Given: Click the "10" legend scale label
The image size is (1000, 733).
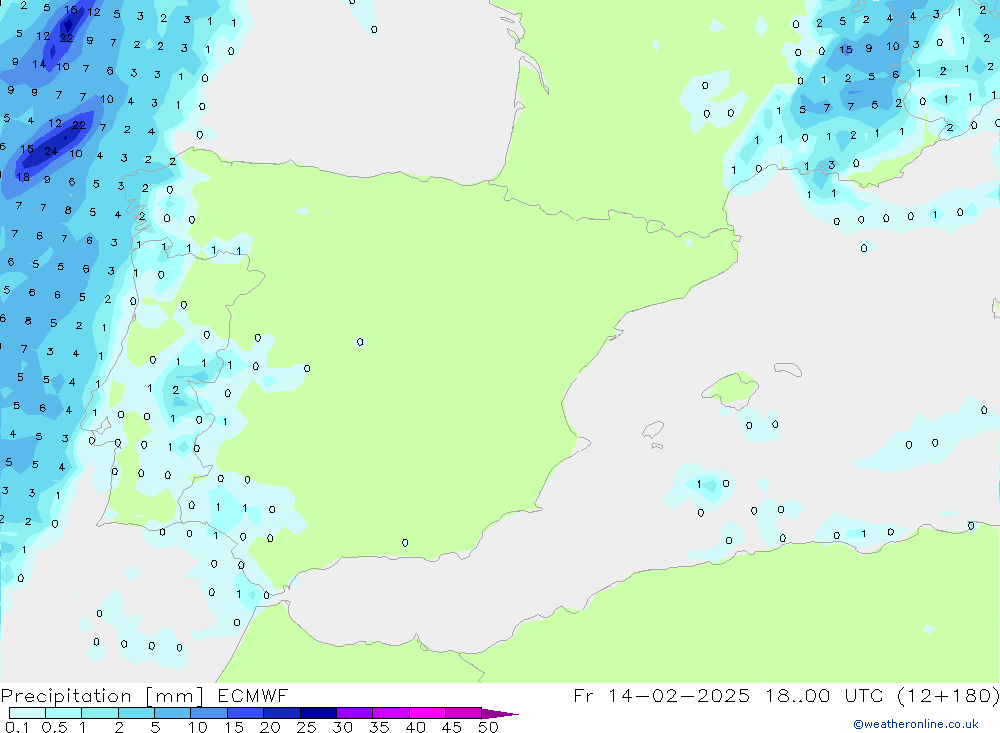Looking at the screenshot, I should tap(198, 727).
